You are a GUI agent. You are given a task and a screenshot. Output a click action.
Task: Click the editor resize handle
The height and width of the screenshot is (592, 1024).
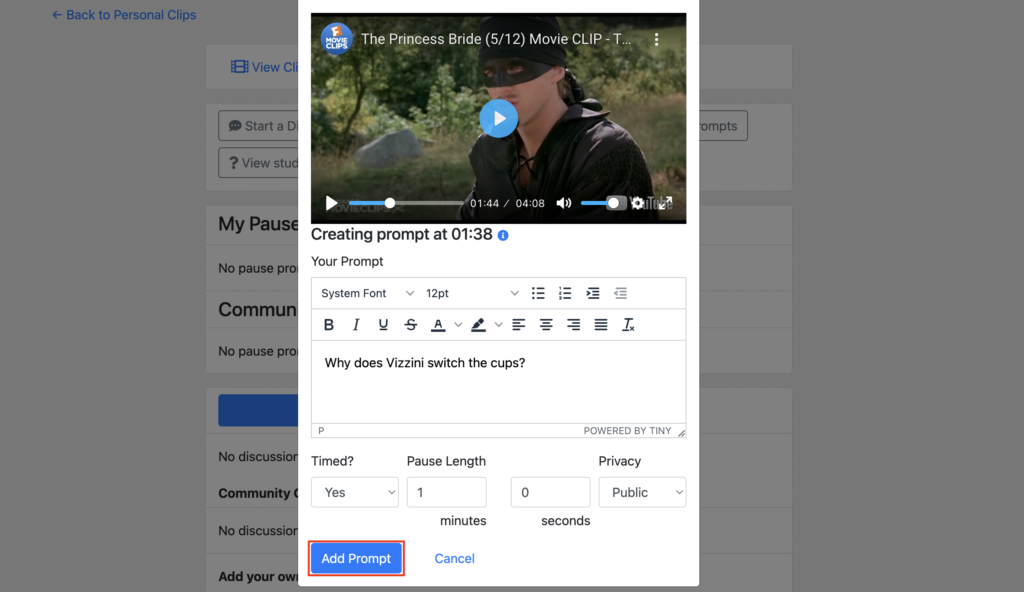click(681, 433)
